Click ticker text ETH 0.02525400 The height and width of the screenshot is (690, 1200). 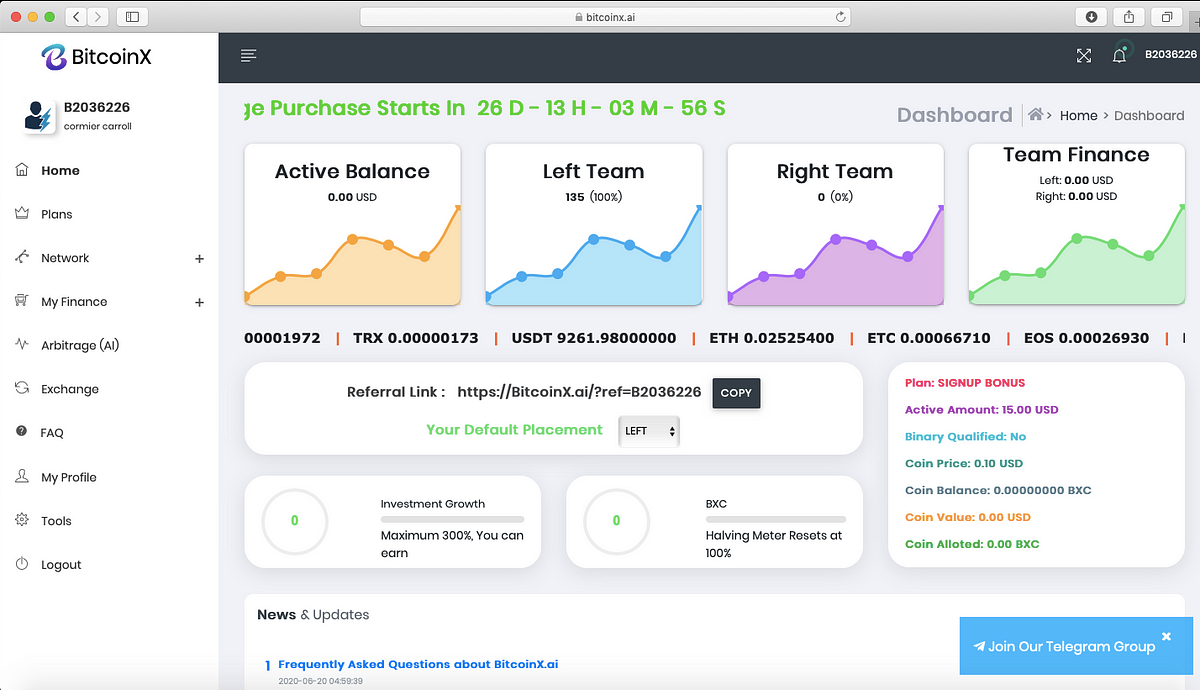(x=771, y=338)
